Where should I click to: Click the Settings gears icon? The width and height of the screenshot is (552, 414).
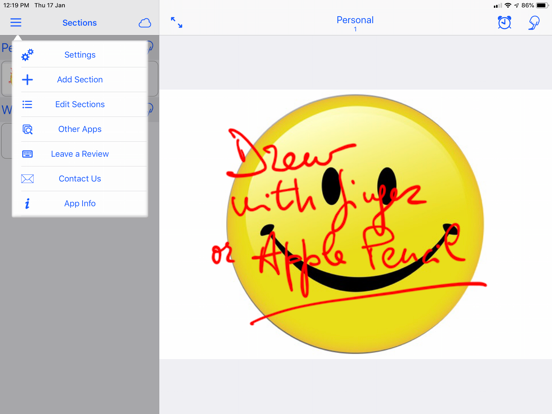(x=27, y=55)
